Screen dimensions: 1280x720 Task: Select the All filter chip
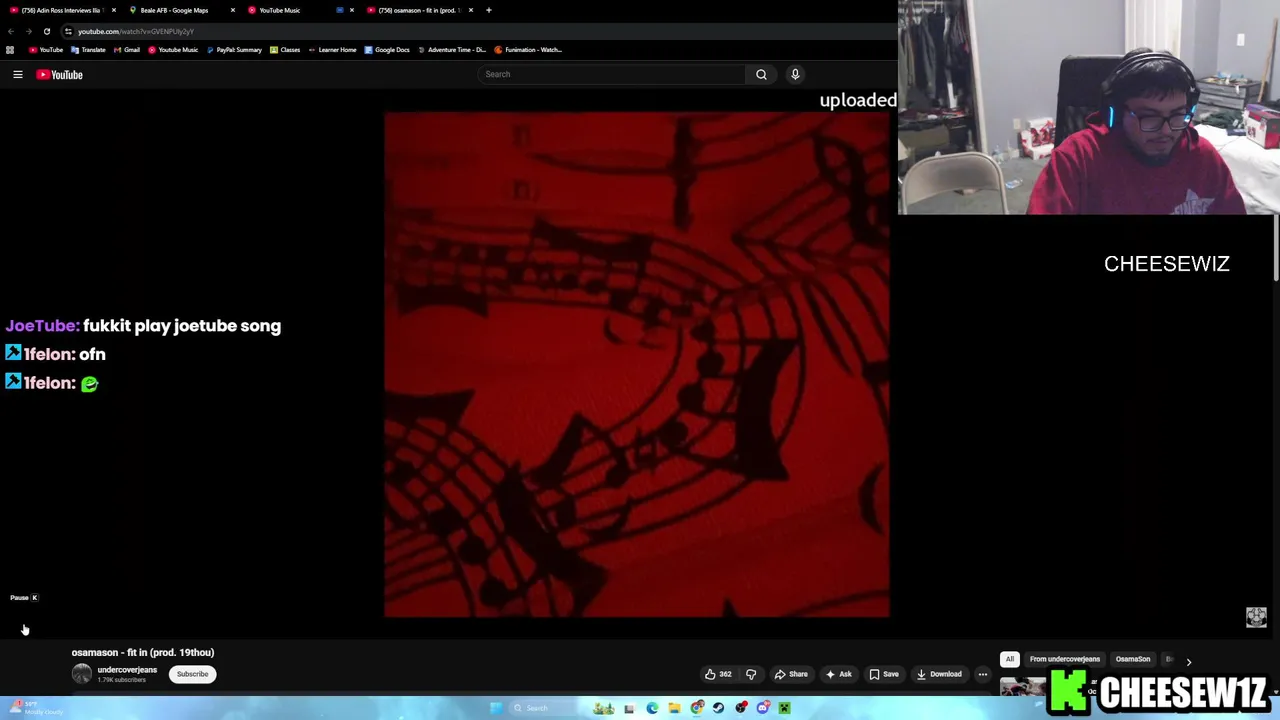point(1010,659)
